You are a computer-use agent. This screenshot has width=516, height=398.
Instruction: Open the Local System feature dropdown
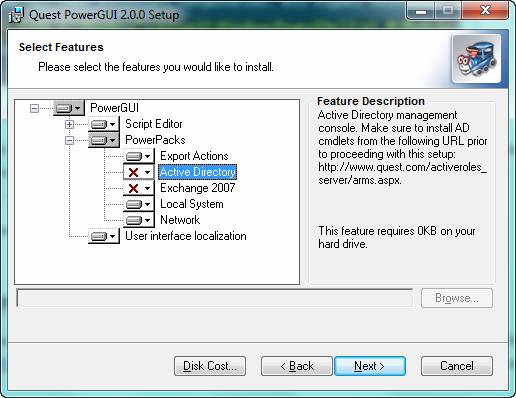tap(139, 204)
